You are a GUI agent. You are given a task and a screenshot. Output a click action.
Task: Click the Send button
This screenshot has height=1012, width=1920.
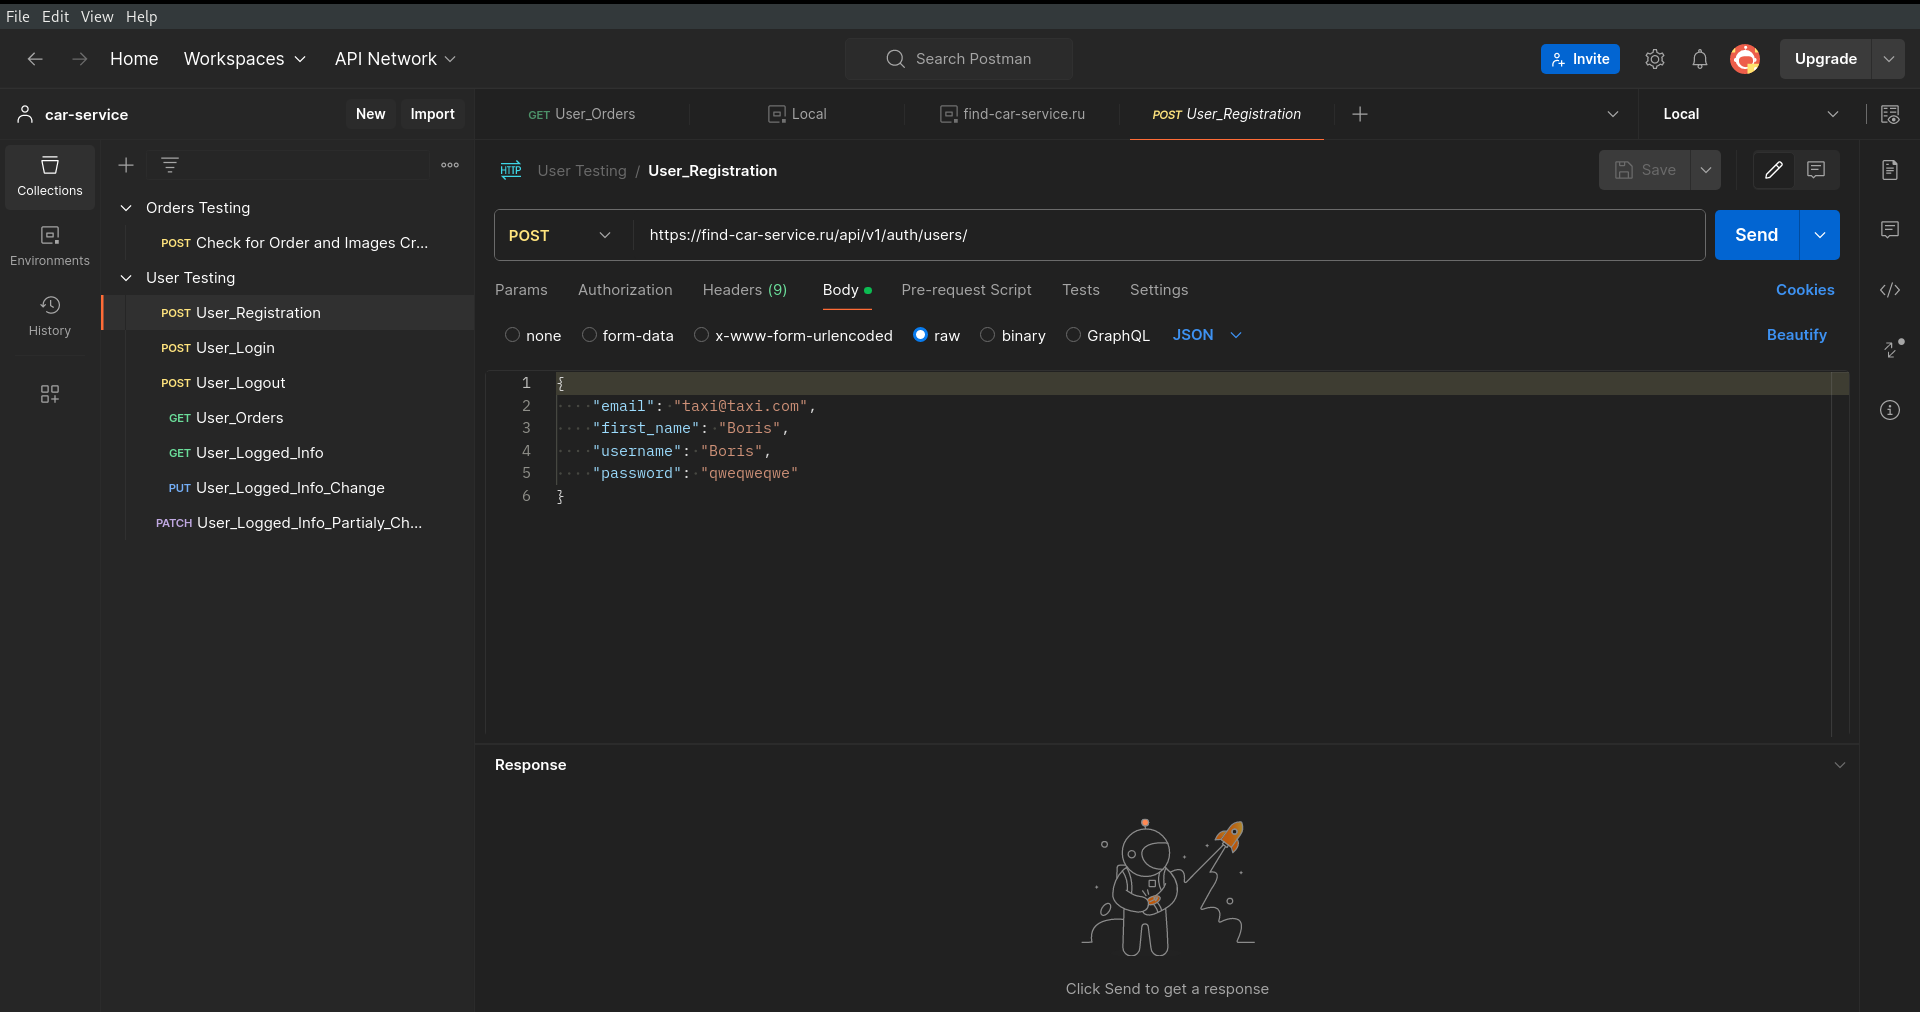[x=1757, y=235]
